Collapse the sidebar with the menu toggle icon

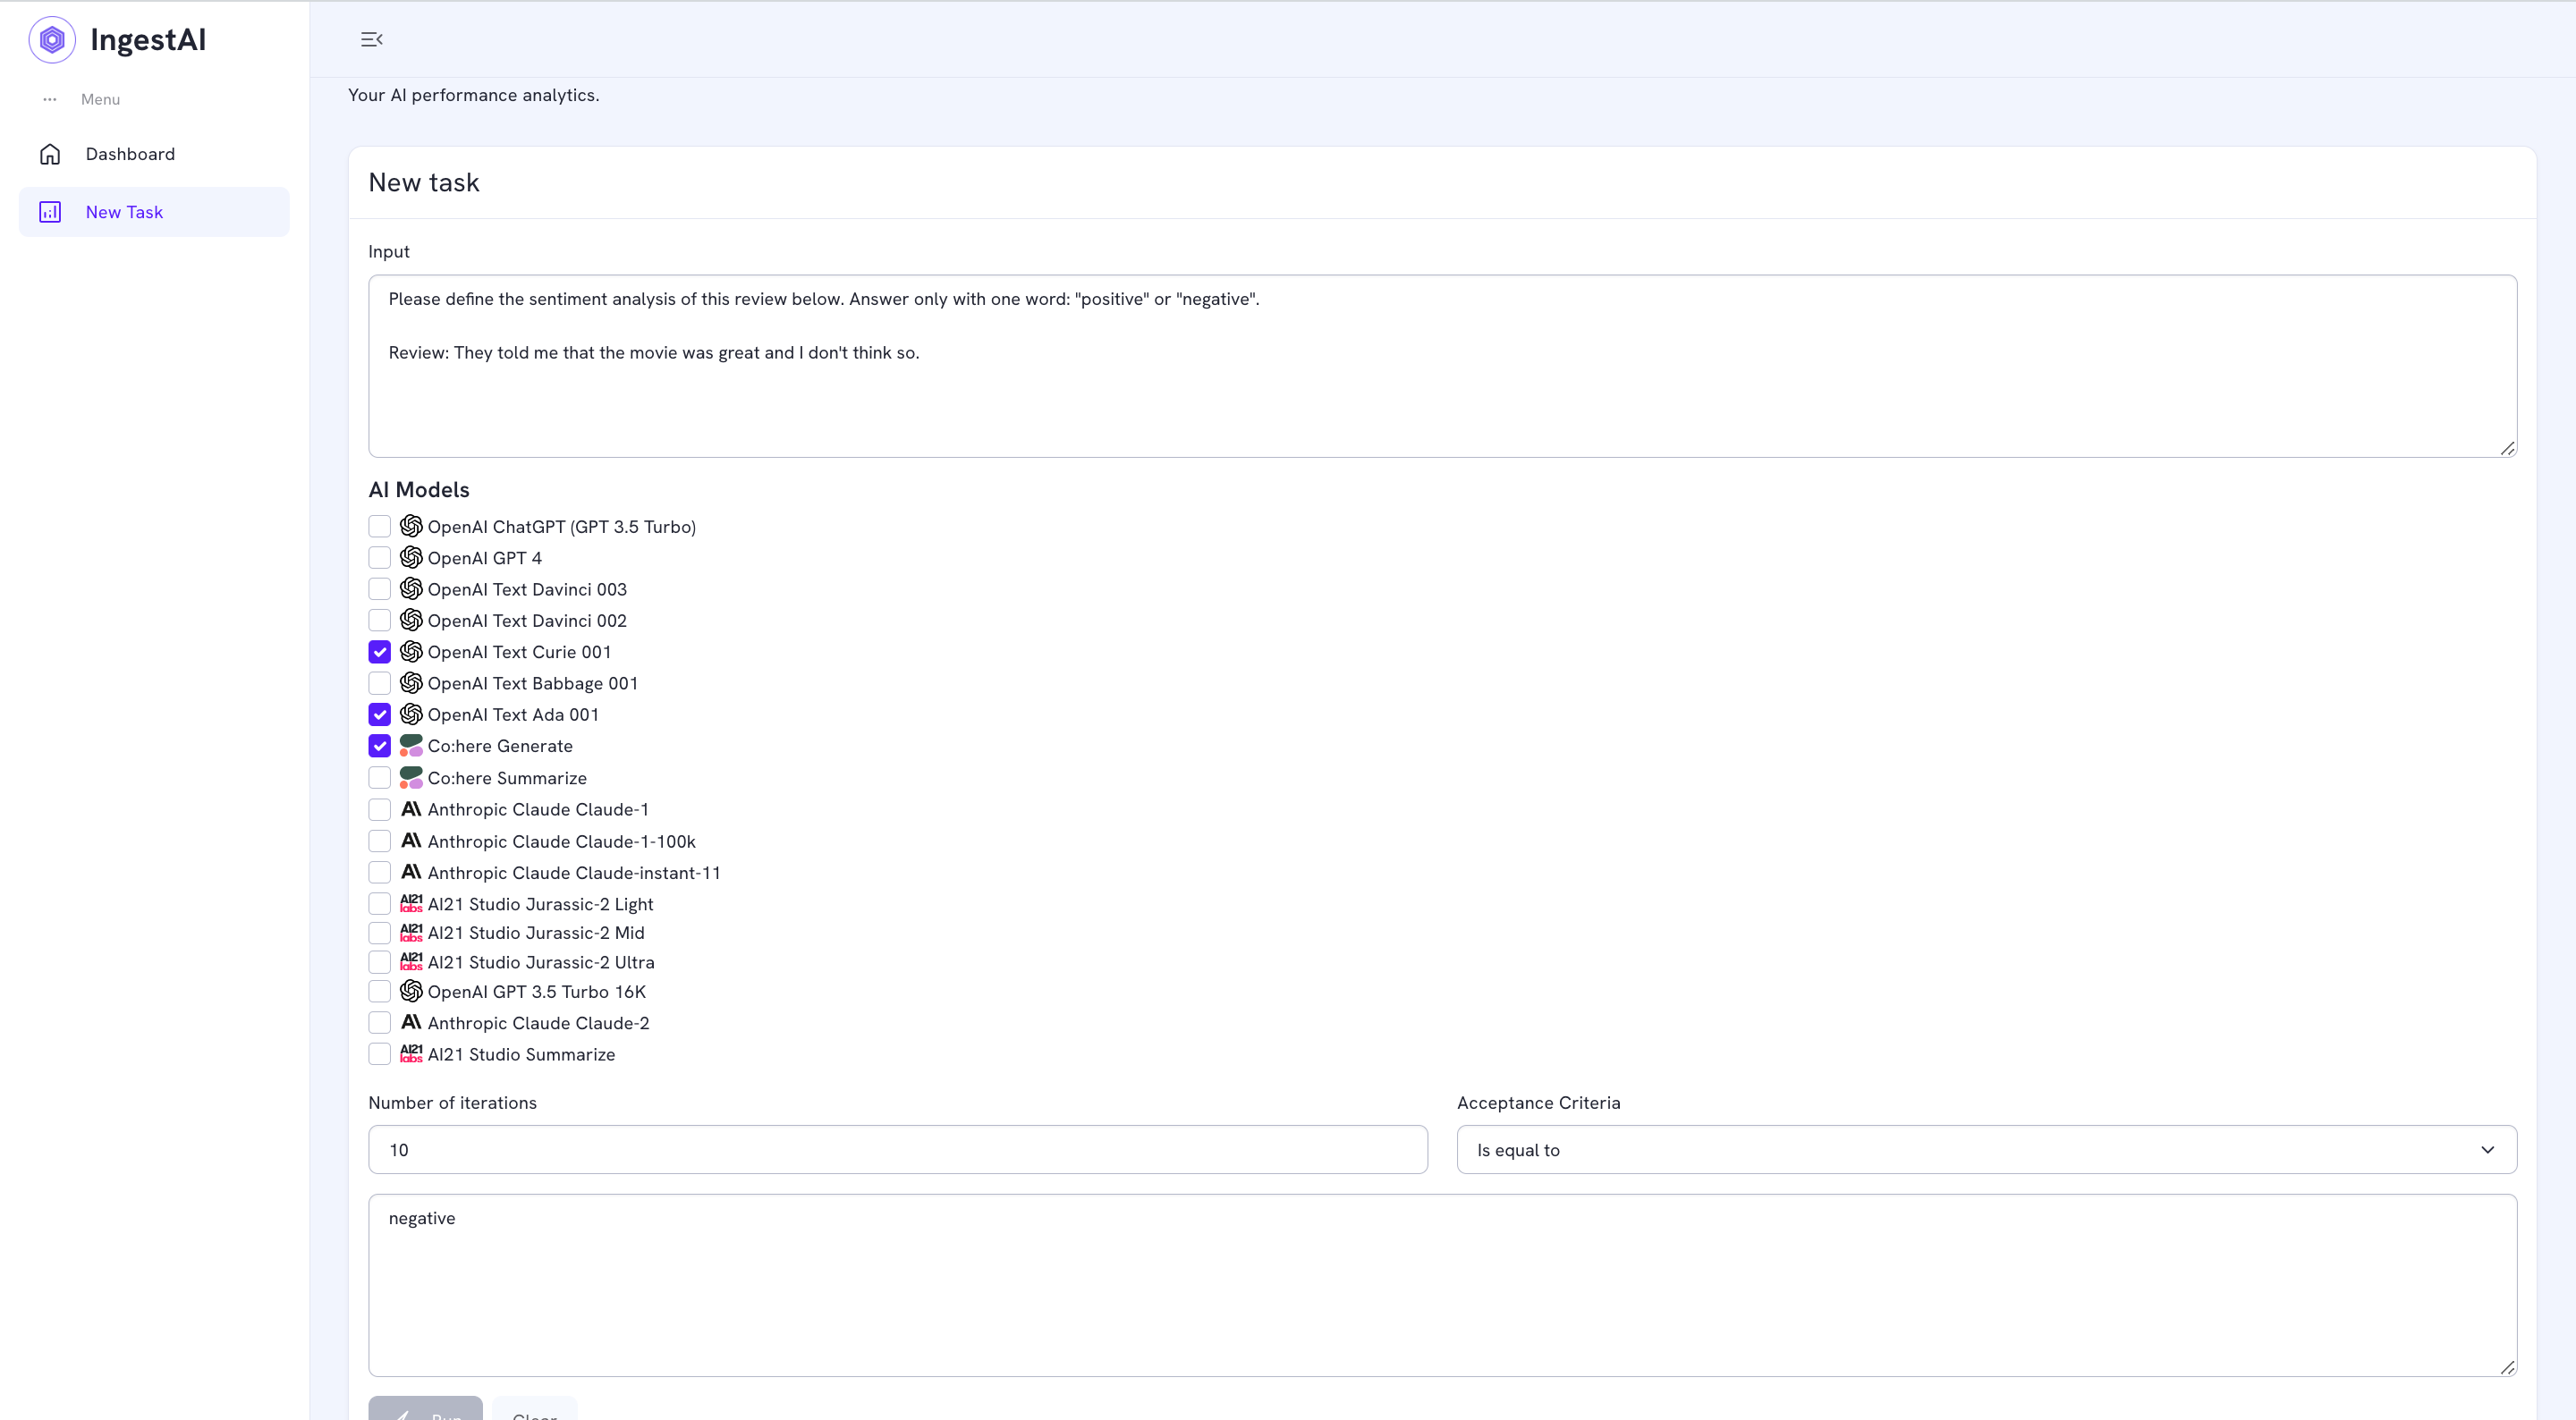[x=371, y=39]
